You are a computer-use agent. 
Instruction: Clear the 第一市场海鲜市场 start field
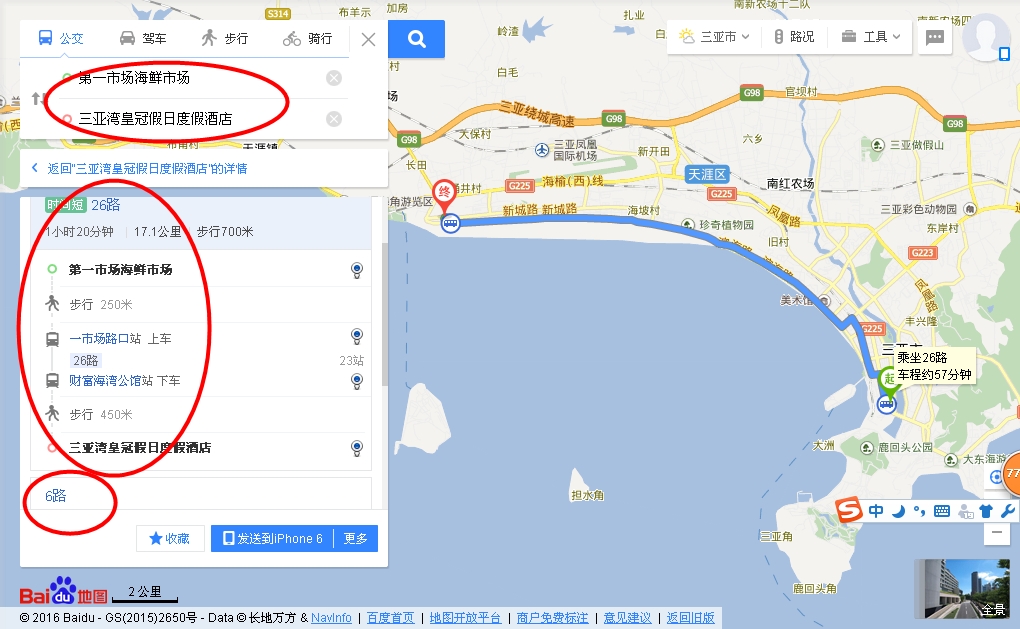pyautogui.click(x=334, y=78)
